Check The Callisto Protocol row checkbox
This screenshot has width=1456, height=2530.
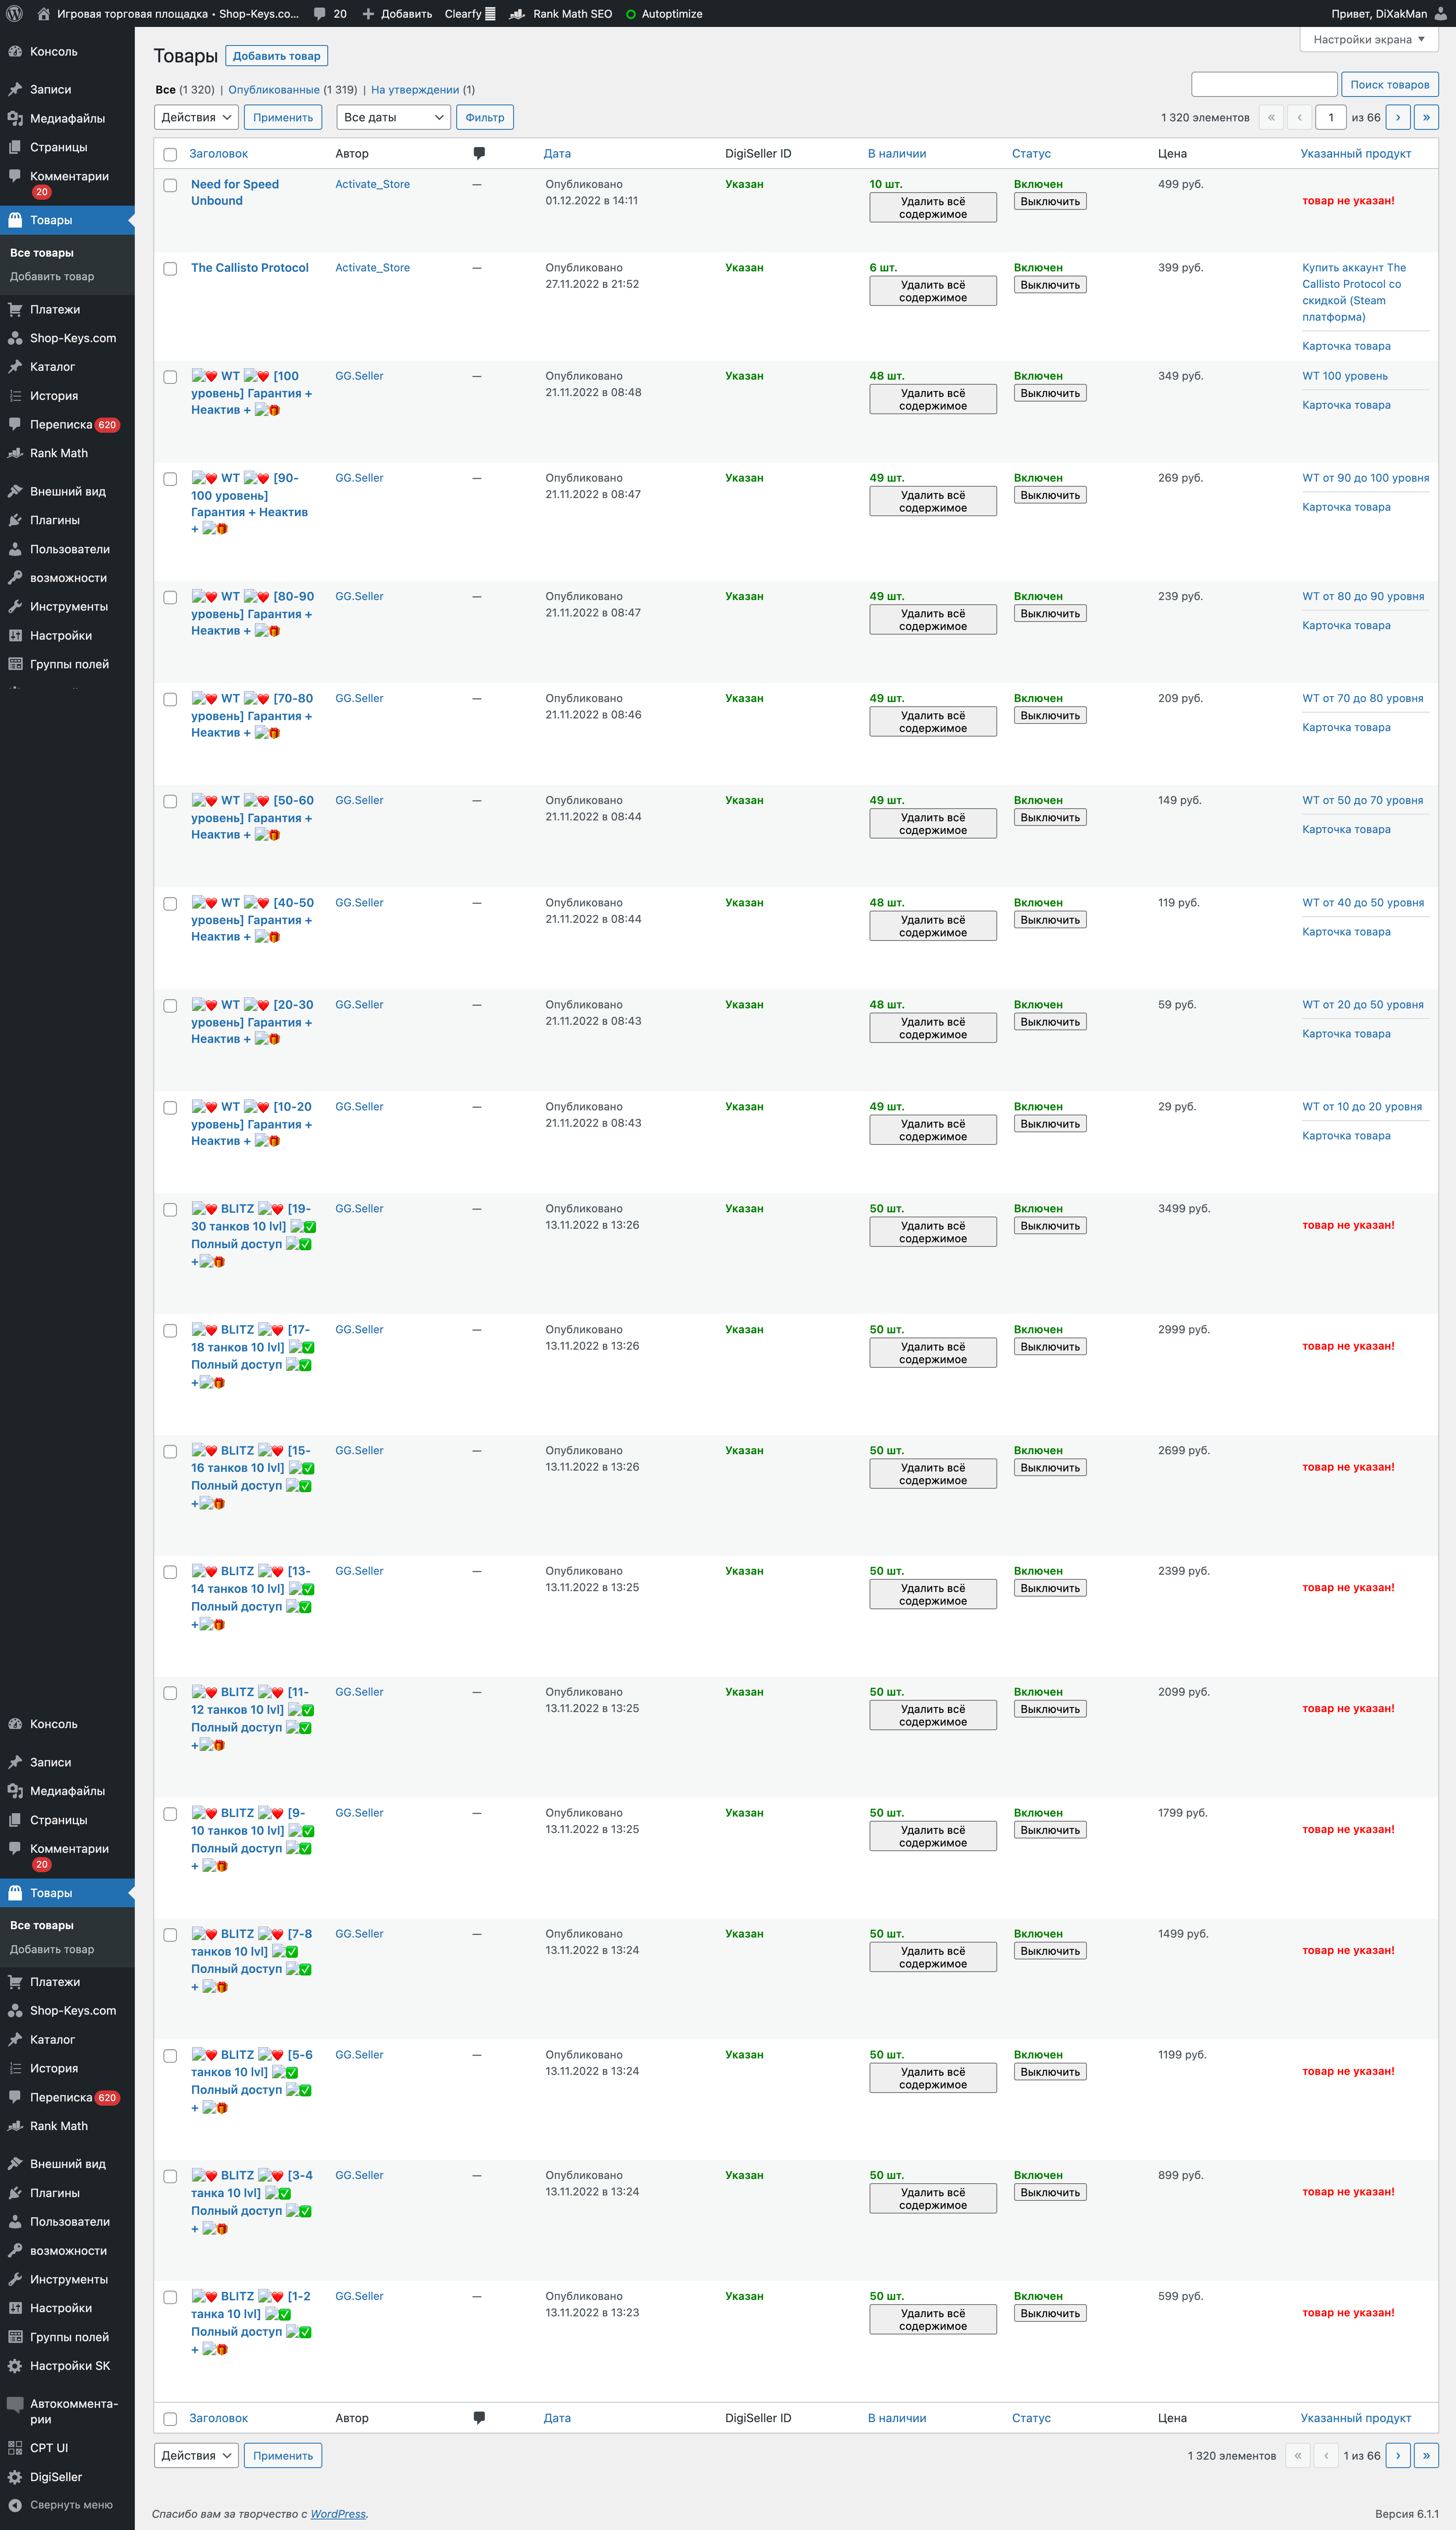[x=170, y=268]
